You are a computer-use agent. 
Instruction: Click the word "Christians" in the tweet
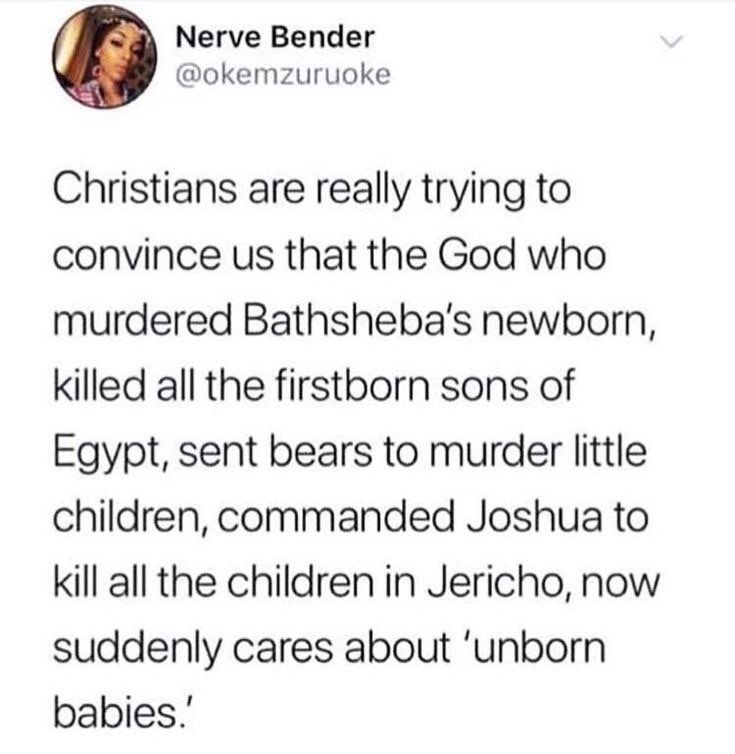[x=147, y=188]
